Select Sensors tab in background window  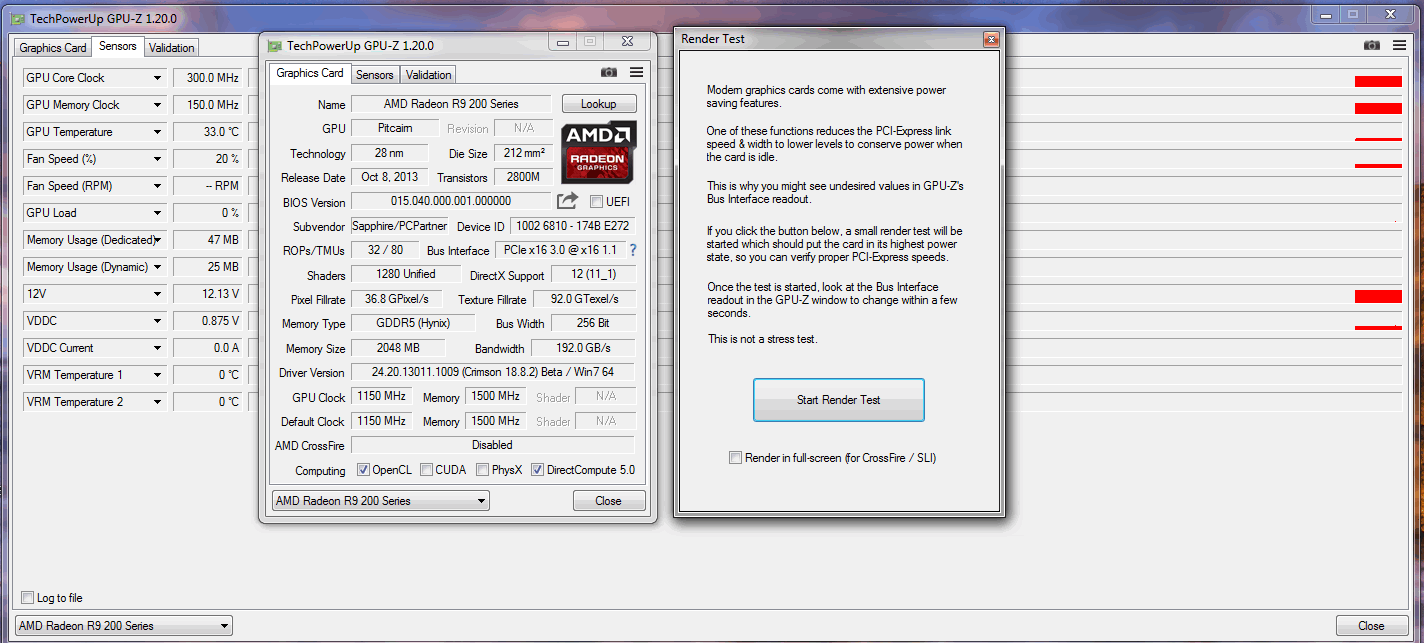click(x=118, y=46)
